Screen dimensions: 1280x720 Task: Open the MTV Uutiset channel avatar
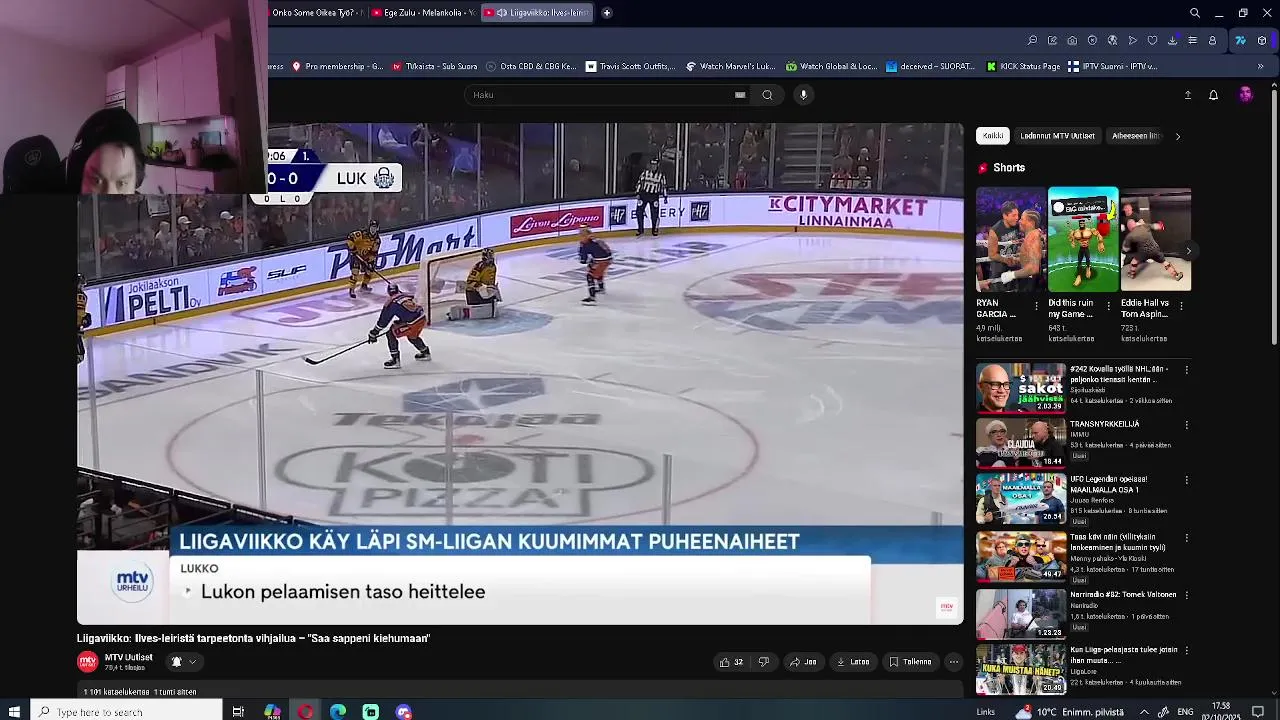tap(88, 662)
